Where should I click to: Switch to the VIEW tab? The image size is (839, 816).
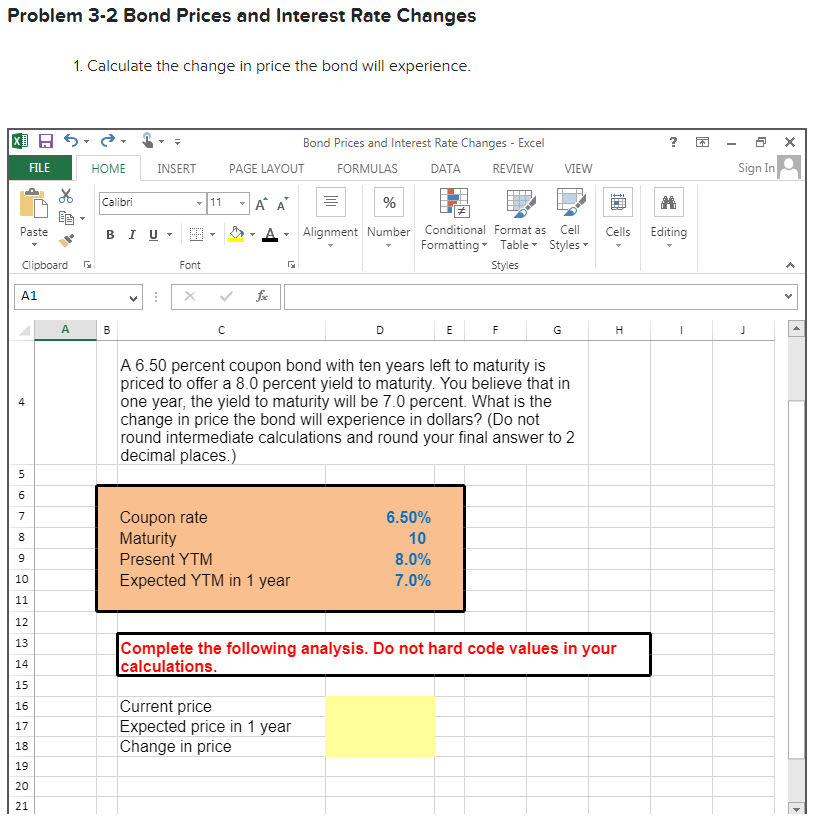click(x=578, y=169)
